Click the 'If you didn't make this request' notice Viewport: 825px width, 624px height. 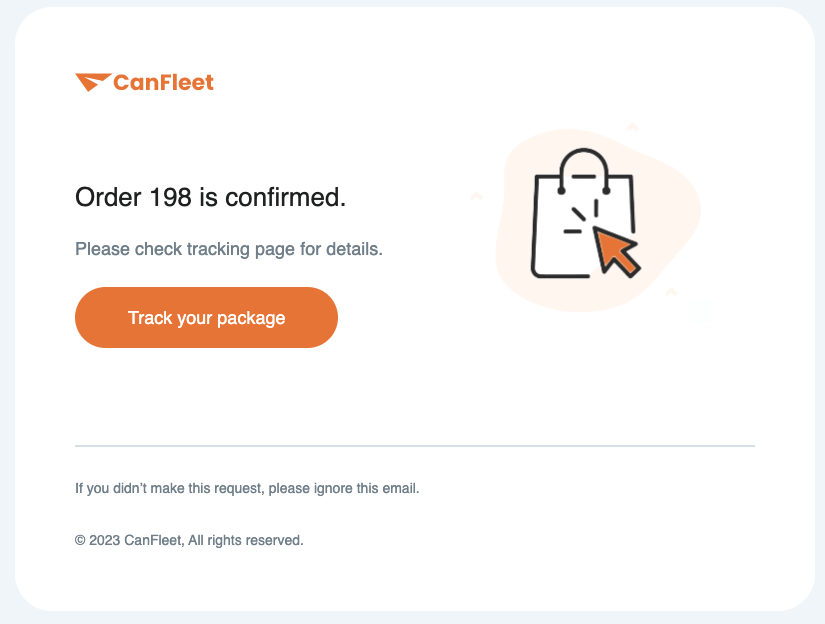coord(247,488)
